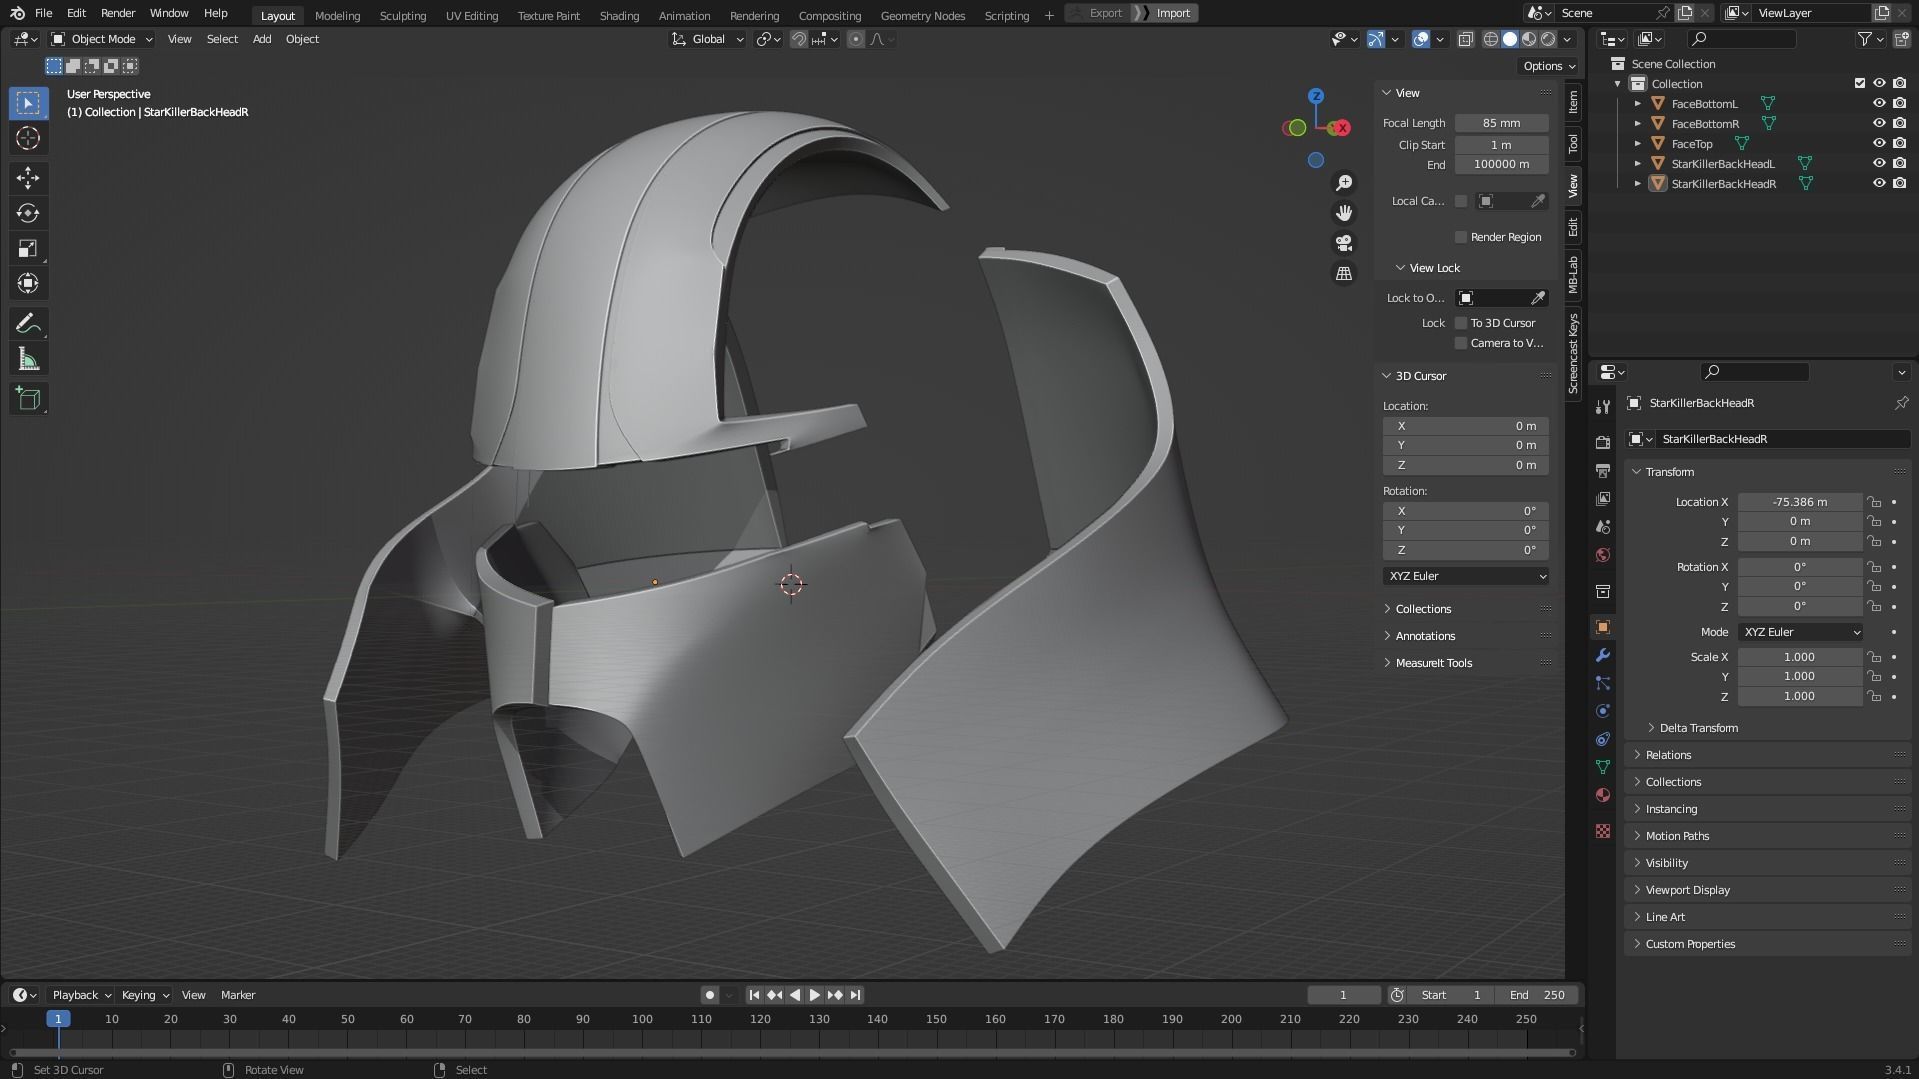Switch to rendered viewport shading
1919x1079 pixels.
pyautogui.click(x=1548, y=39)
